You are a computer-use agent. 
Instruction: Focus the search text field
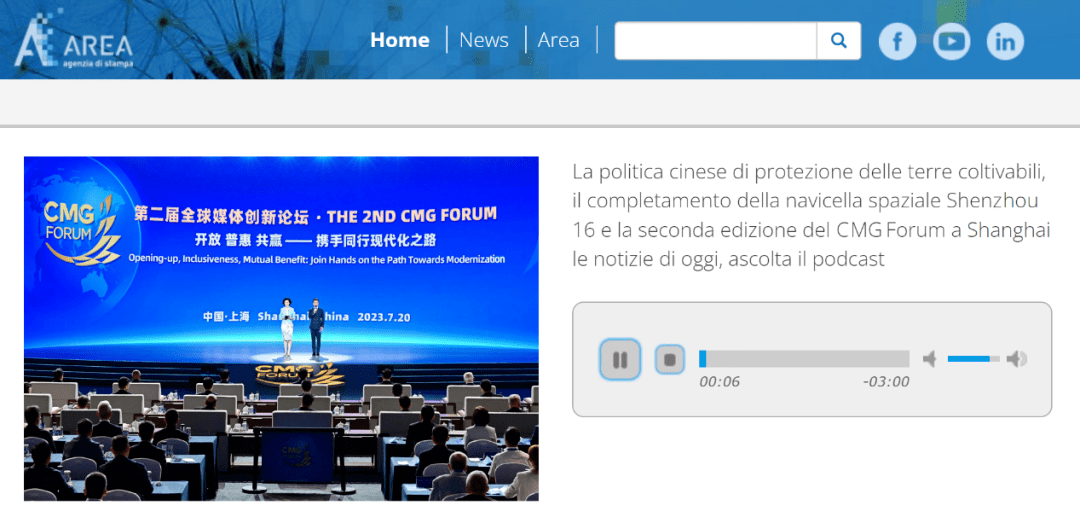(x=716, y=41)
